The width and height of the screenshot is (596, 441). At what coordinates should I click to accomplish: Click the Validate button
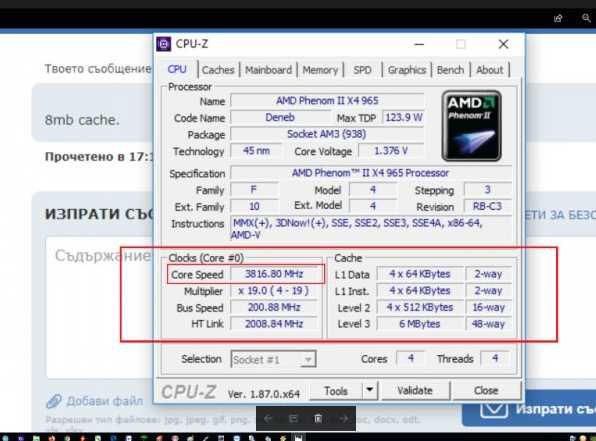pyautogui.click(x=415, y=390)
